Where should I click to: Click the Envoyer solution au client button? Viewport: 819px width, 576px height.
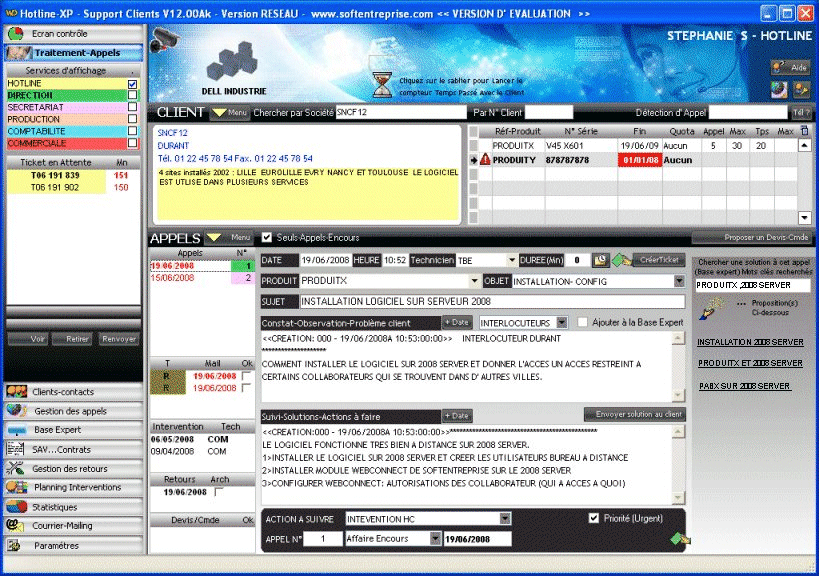tap(634, 414)
